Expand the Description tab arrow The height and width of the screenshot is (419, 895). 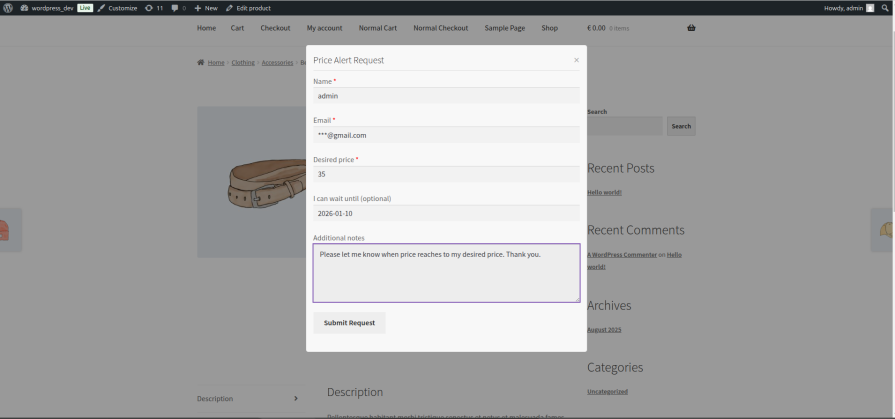[296, 398]
